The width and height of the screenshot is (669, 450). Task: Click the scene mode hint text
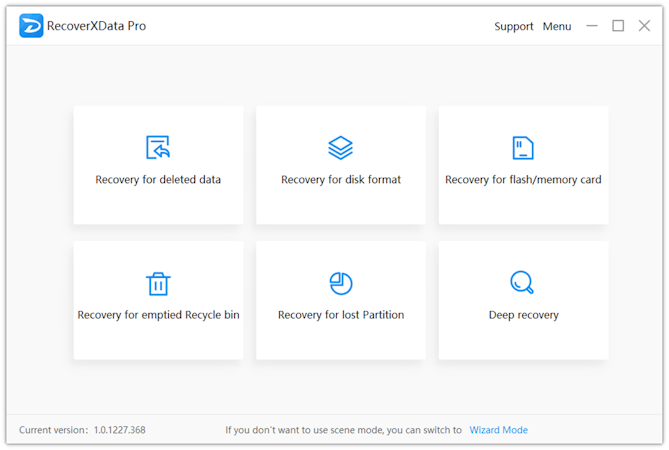coord(343,430)
